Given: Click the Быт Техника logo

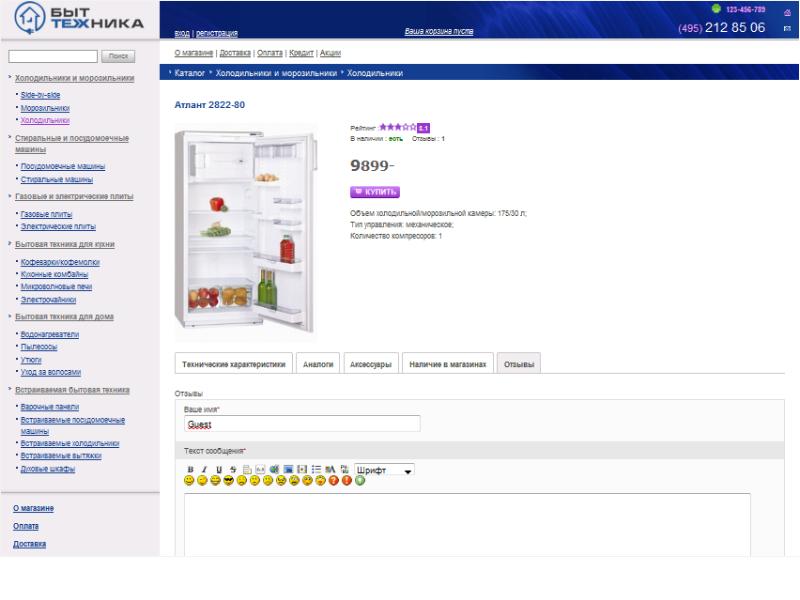Looking at the screenshot, I should pos(79,18).
